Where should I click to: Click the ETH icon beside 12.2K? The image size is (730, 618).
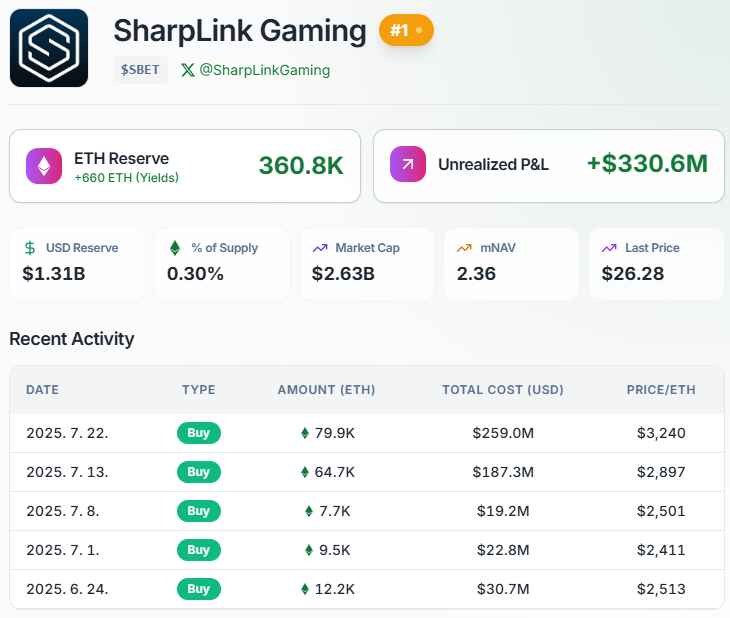[x=305, y=589]
